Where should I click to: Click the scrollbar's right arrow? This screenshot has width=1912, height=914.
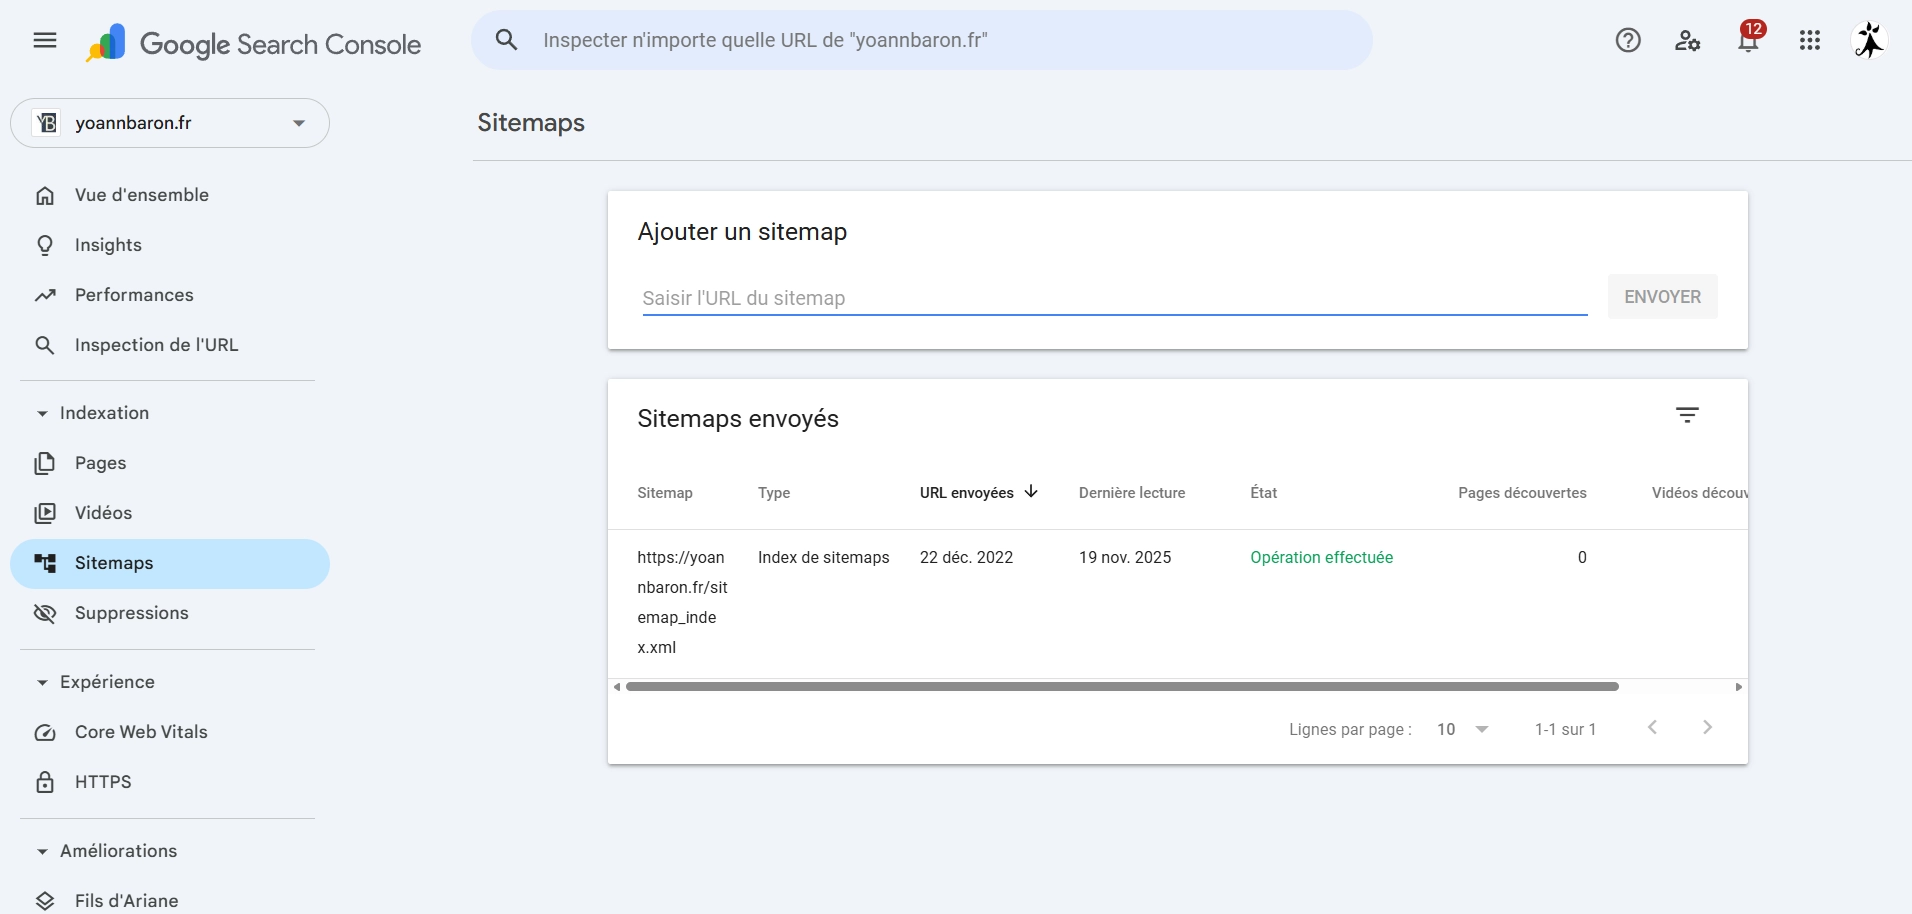(x=1739, y=687)
